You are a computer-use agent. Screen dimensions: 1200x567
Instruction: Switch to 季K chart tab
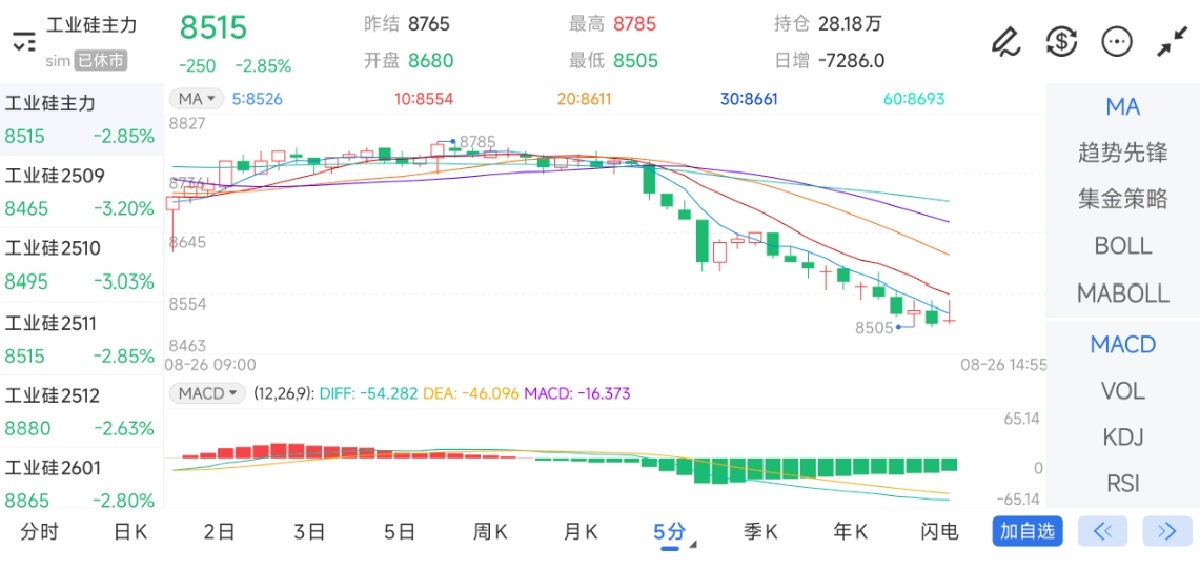pyautogui.click(x=760, y=532)
